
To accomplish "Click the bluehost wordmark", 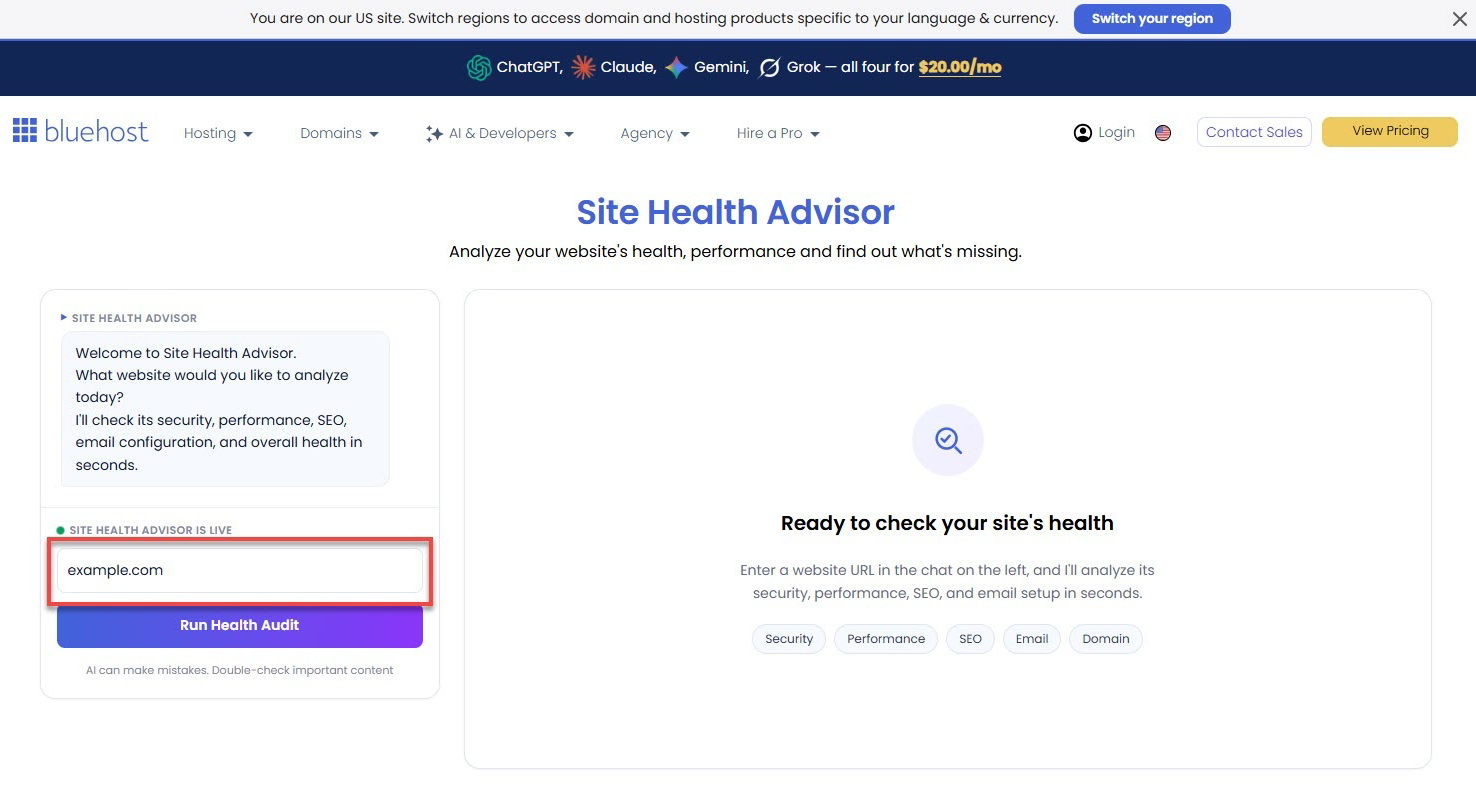I will point(96,131).
